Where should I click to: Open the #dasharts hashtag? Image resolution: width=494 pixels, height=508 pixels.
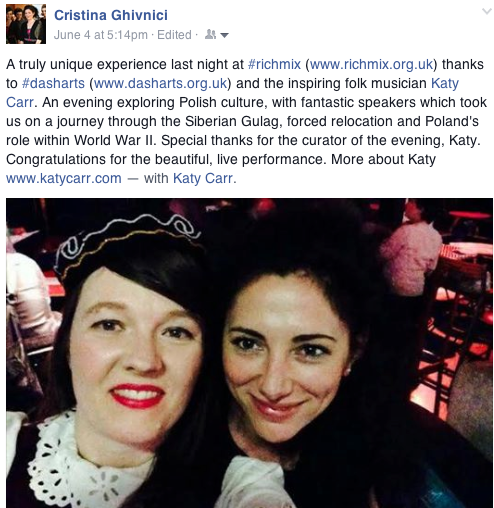point(53,83)
